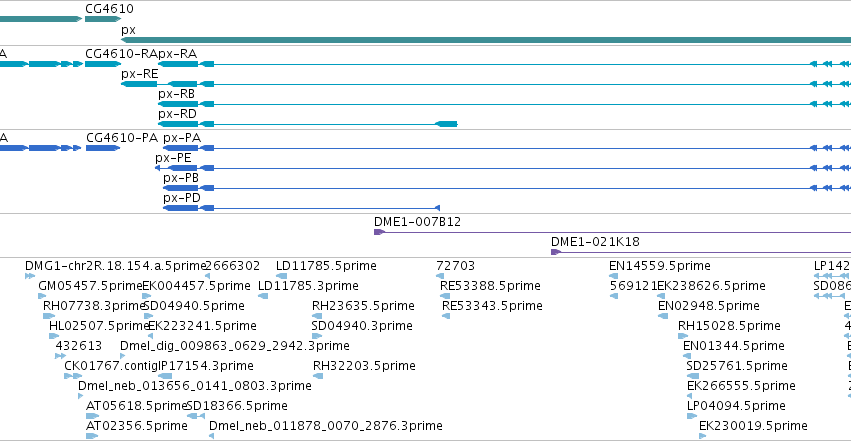Select the px-PD protein label
Screen dimensions: 851x441
(182, 198)
